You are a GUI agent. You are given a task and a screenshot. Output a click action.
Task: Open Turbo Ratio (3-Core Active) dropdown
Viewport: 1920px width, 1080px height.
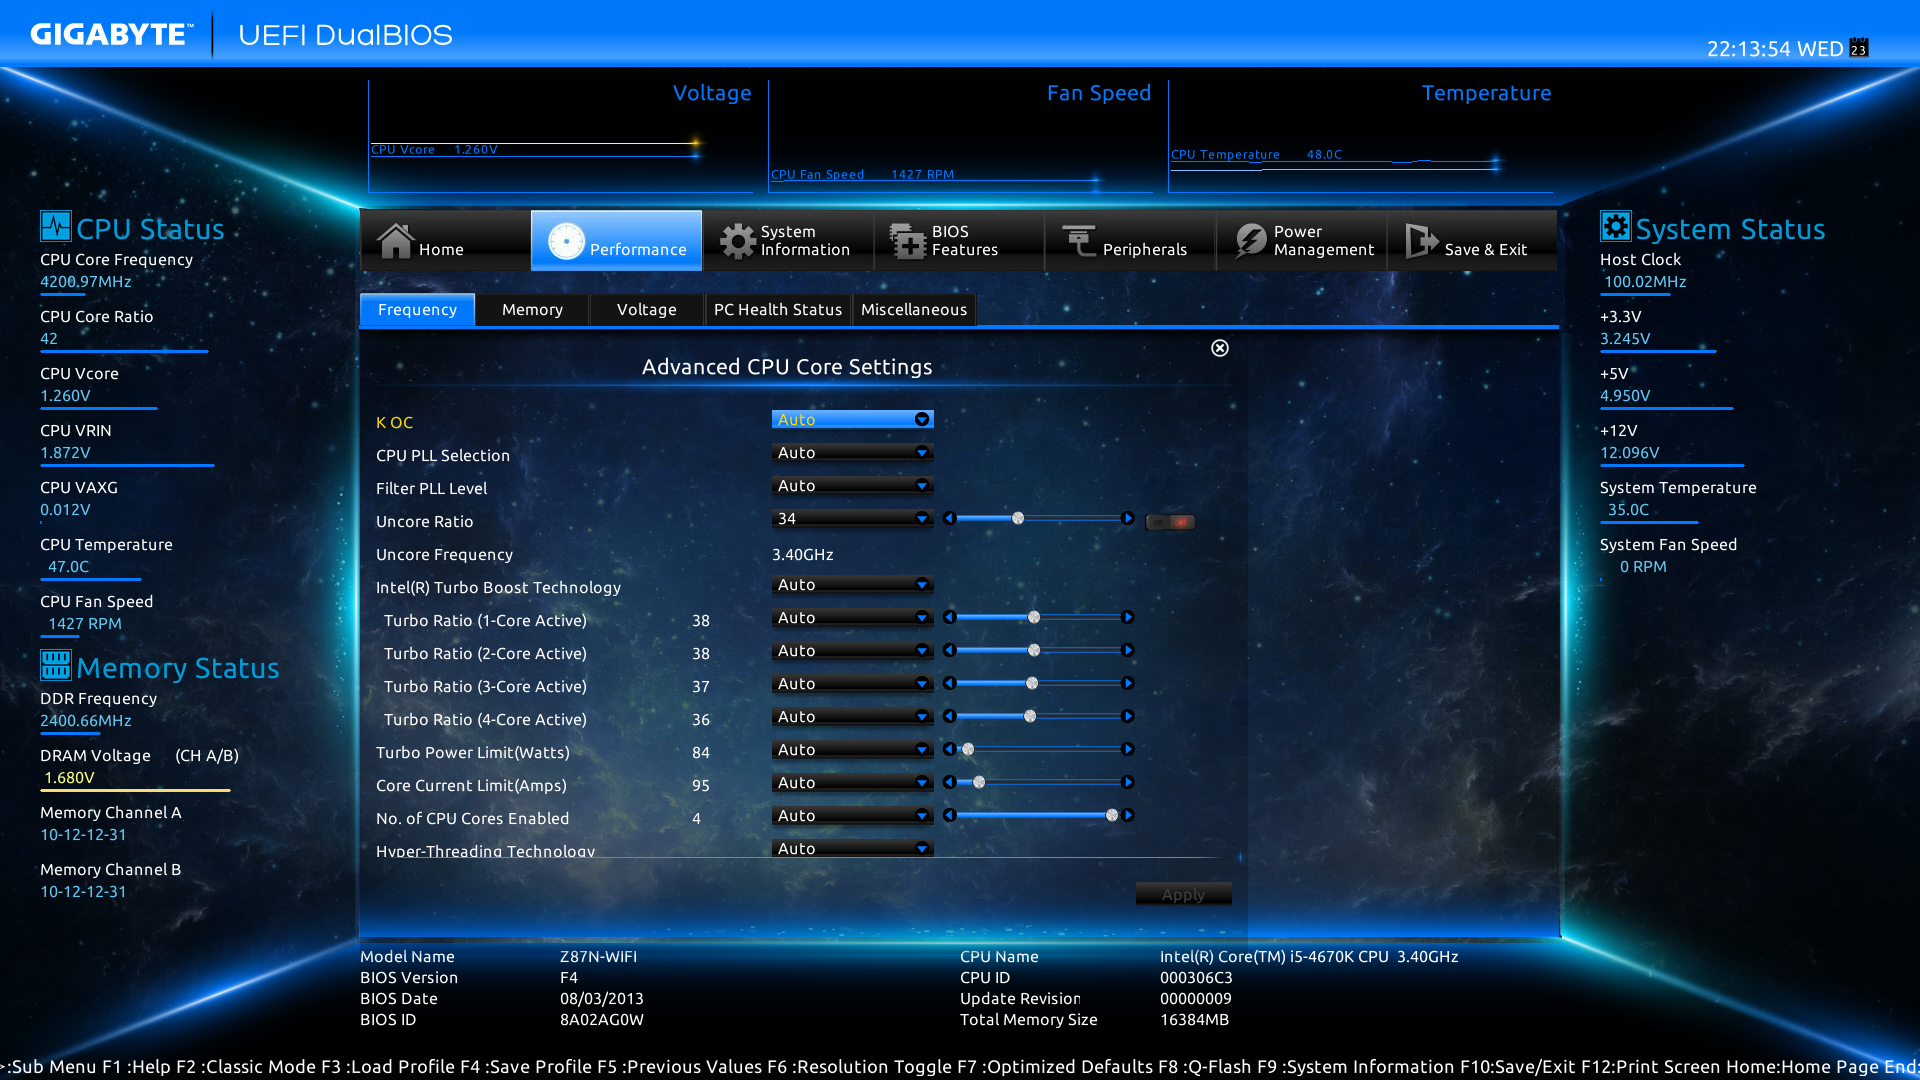[x=852, y=684]
